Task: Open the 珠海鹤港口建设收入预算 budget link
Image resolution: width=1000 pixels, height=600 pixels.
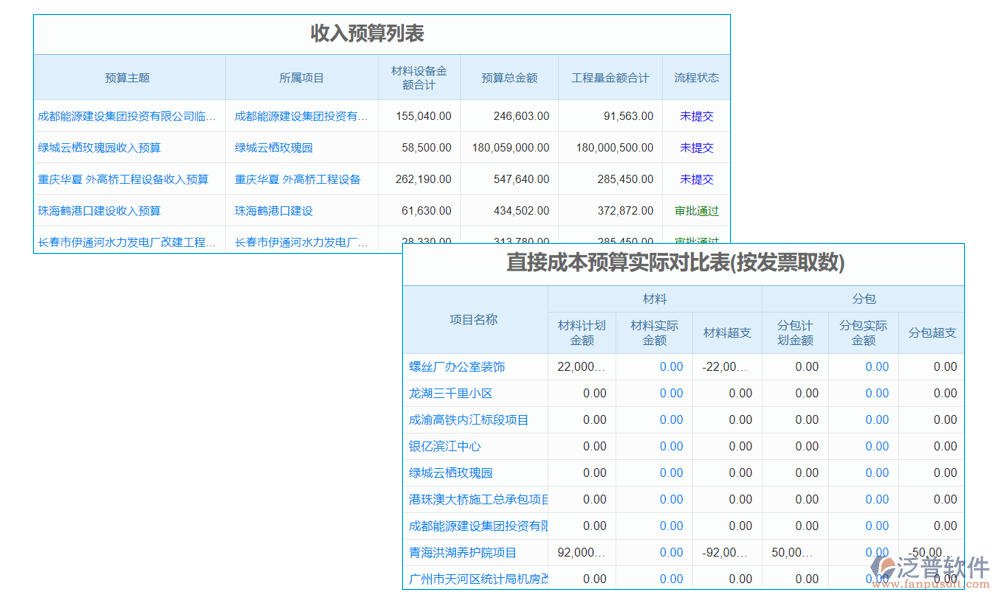Action: click(x=102, y=211)
